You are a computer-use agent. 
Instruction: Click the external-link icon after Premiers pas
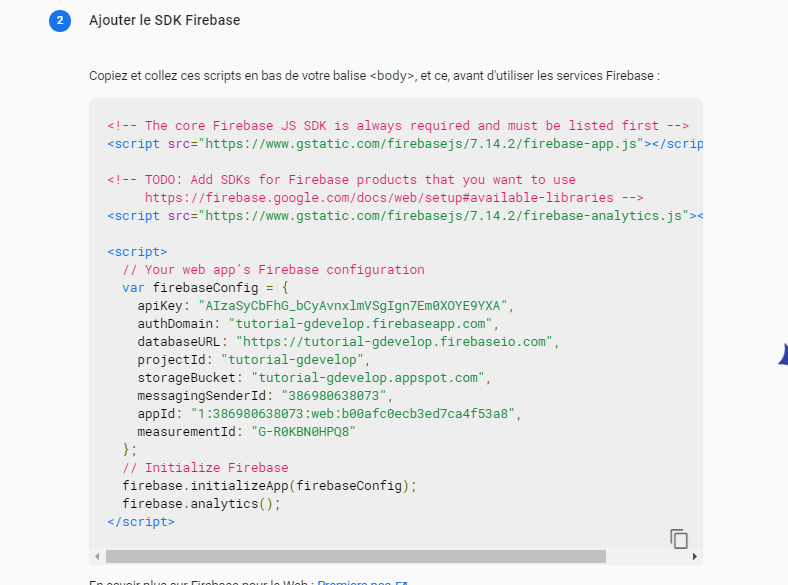(402, 582)
